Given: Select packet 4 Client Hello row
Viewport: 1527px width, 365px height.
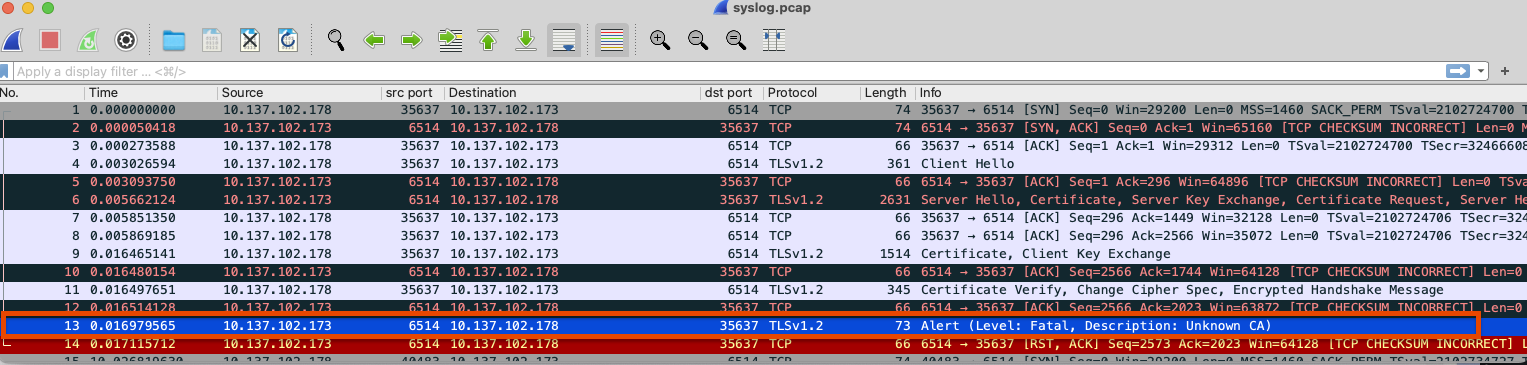Looking at the screenshot, I should coord(763,164).
